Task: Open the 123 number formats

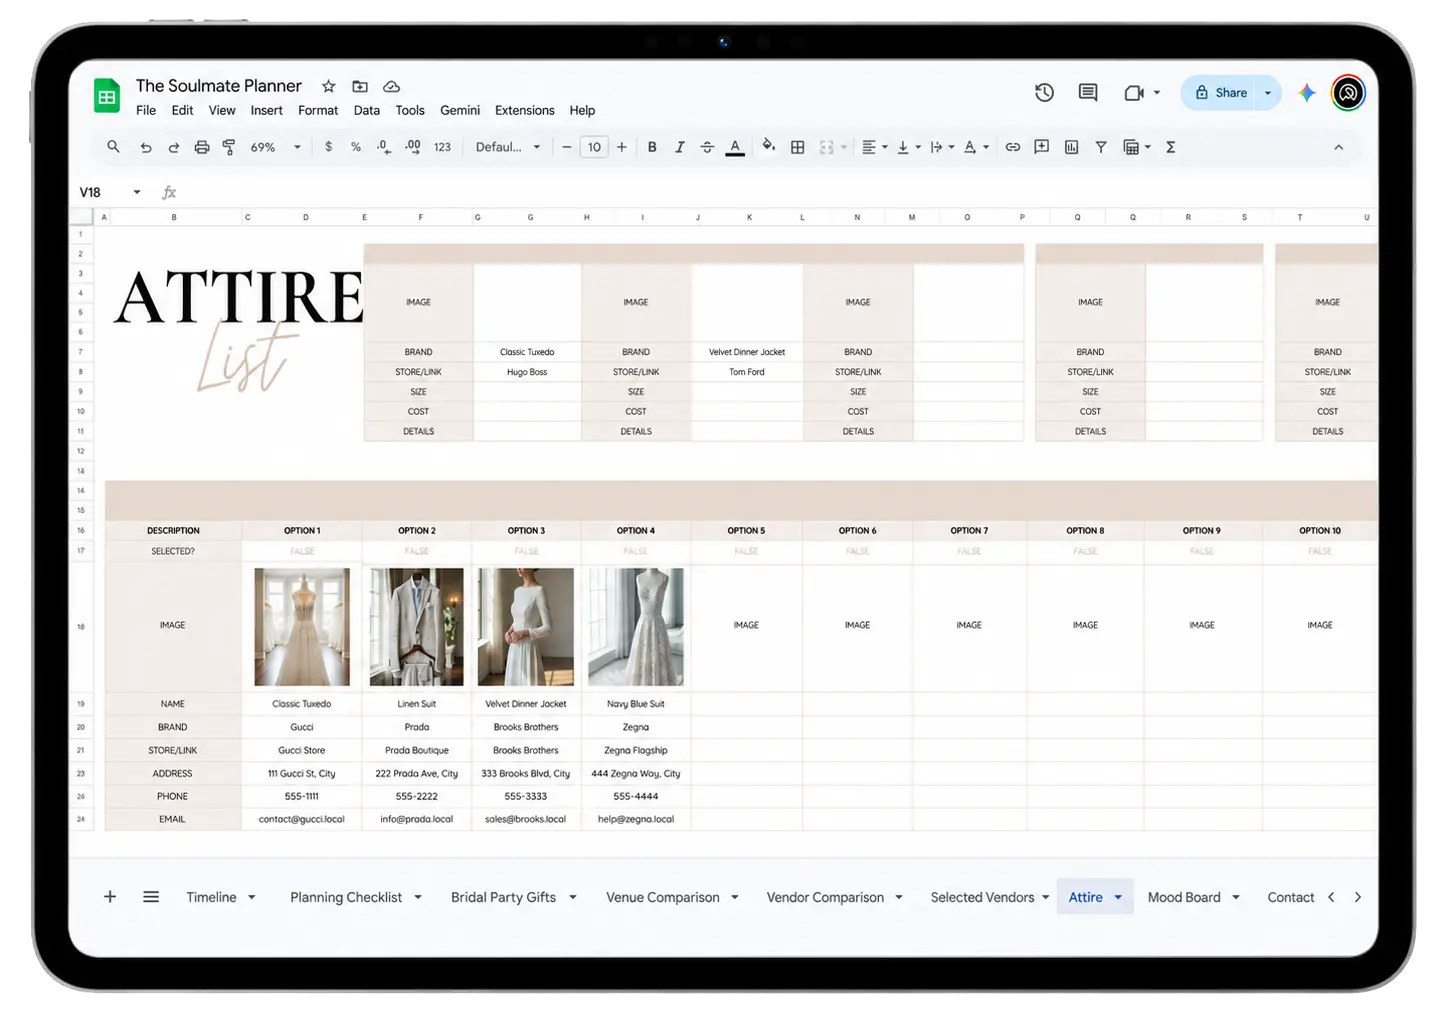Action: coord(442,147)
